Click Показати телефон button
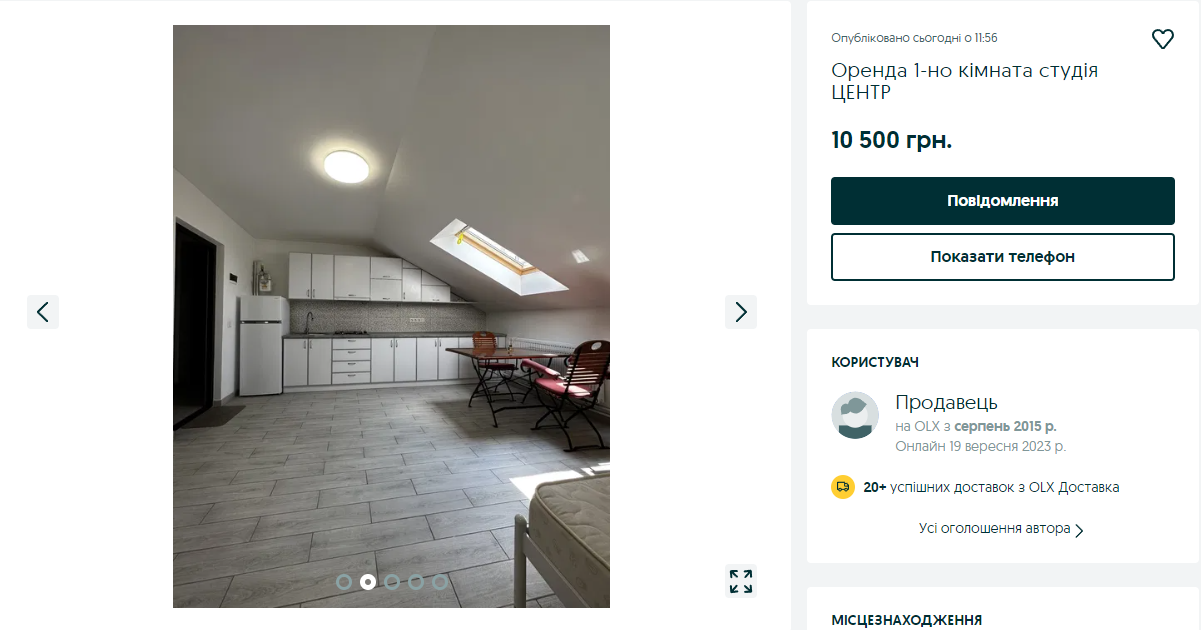Image resolution: width=1201 pixels, height=630 pixels. pos(1003,257)
